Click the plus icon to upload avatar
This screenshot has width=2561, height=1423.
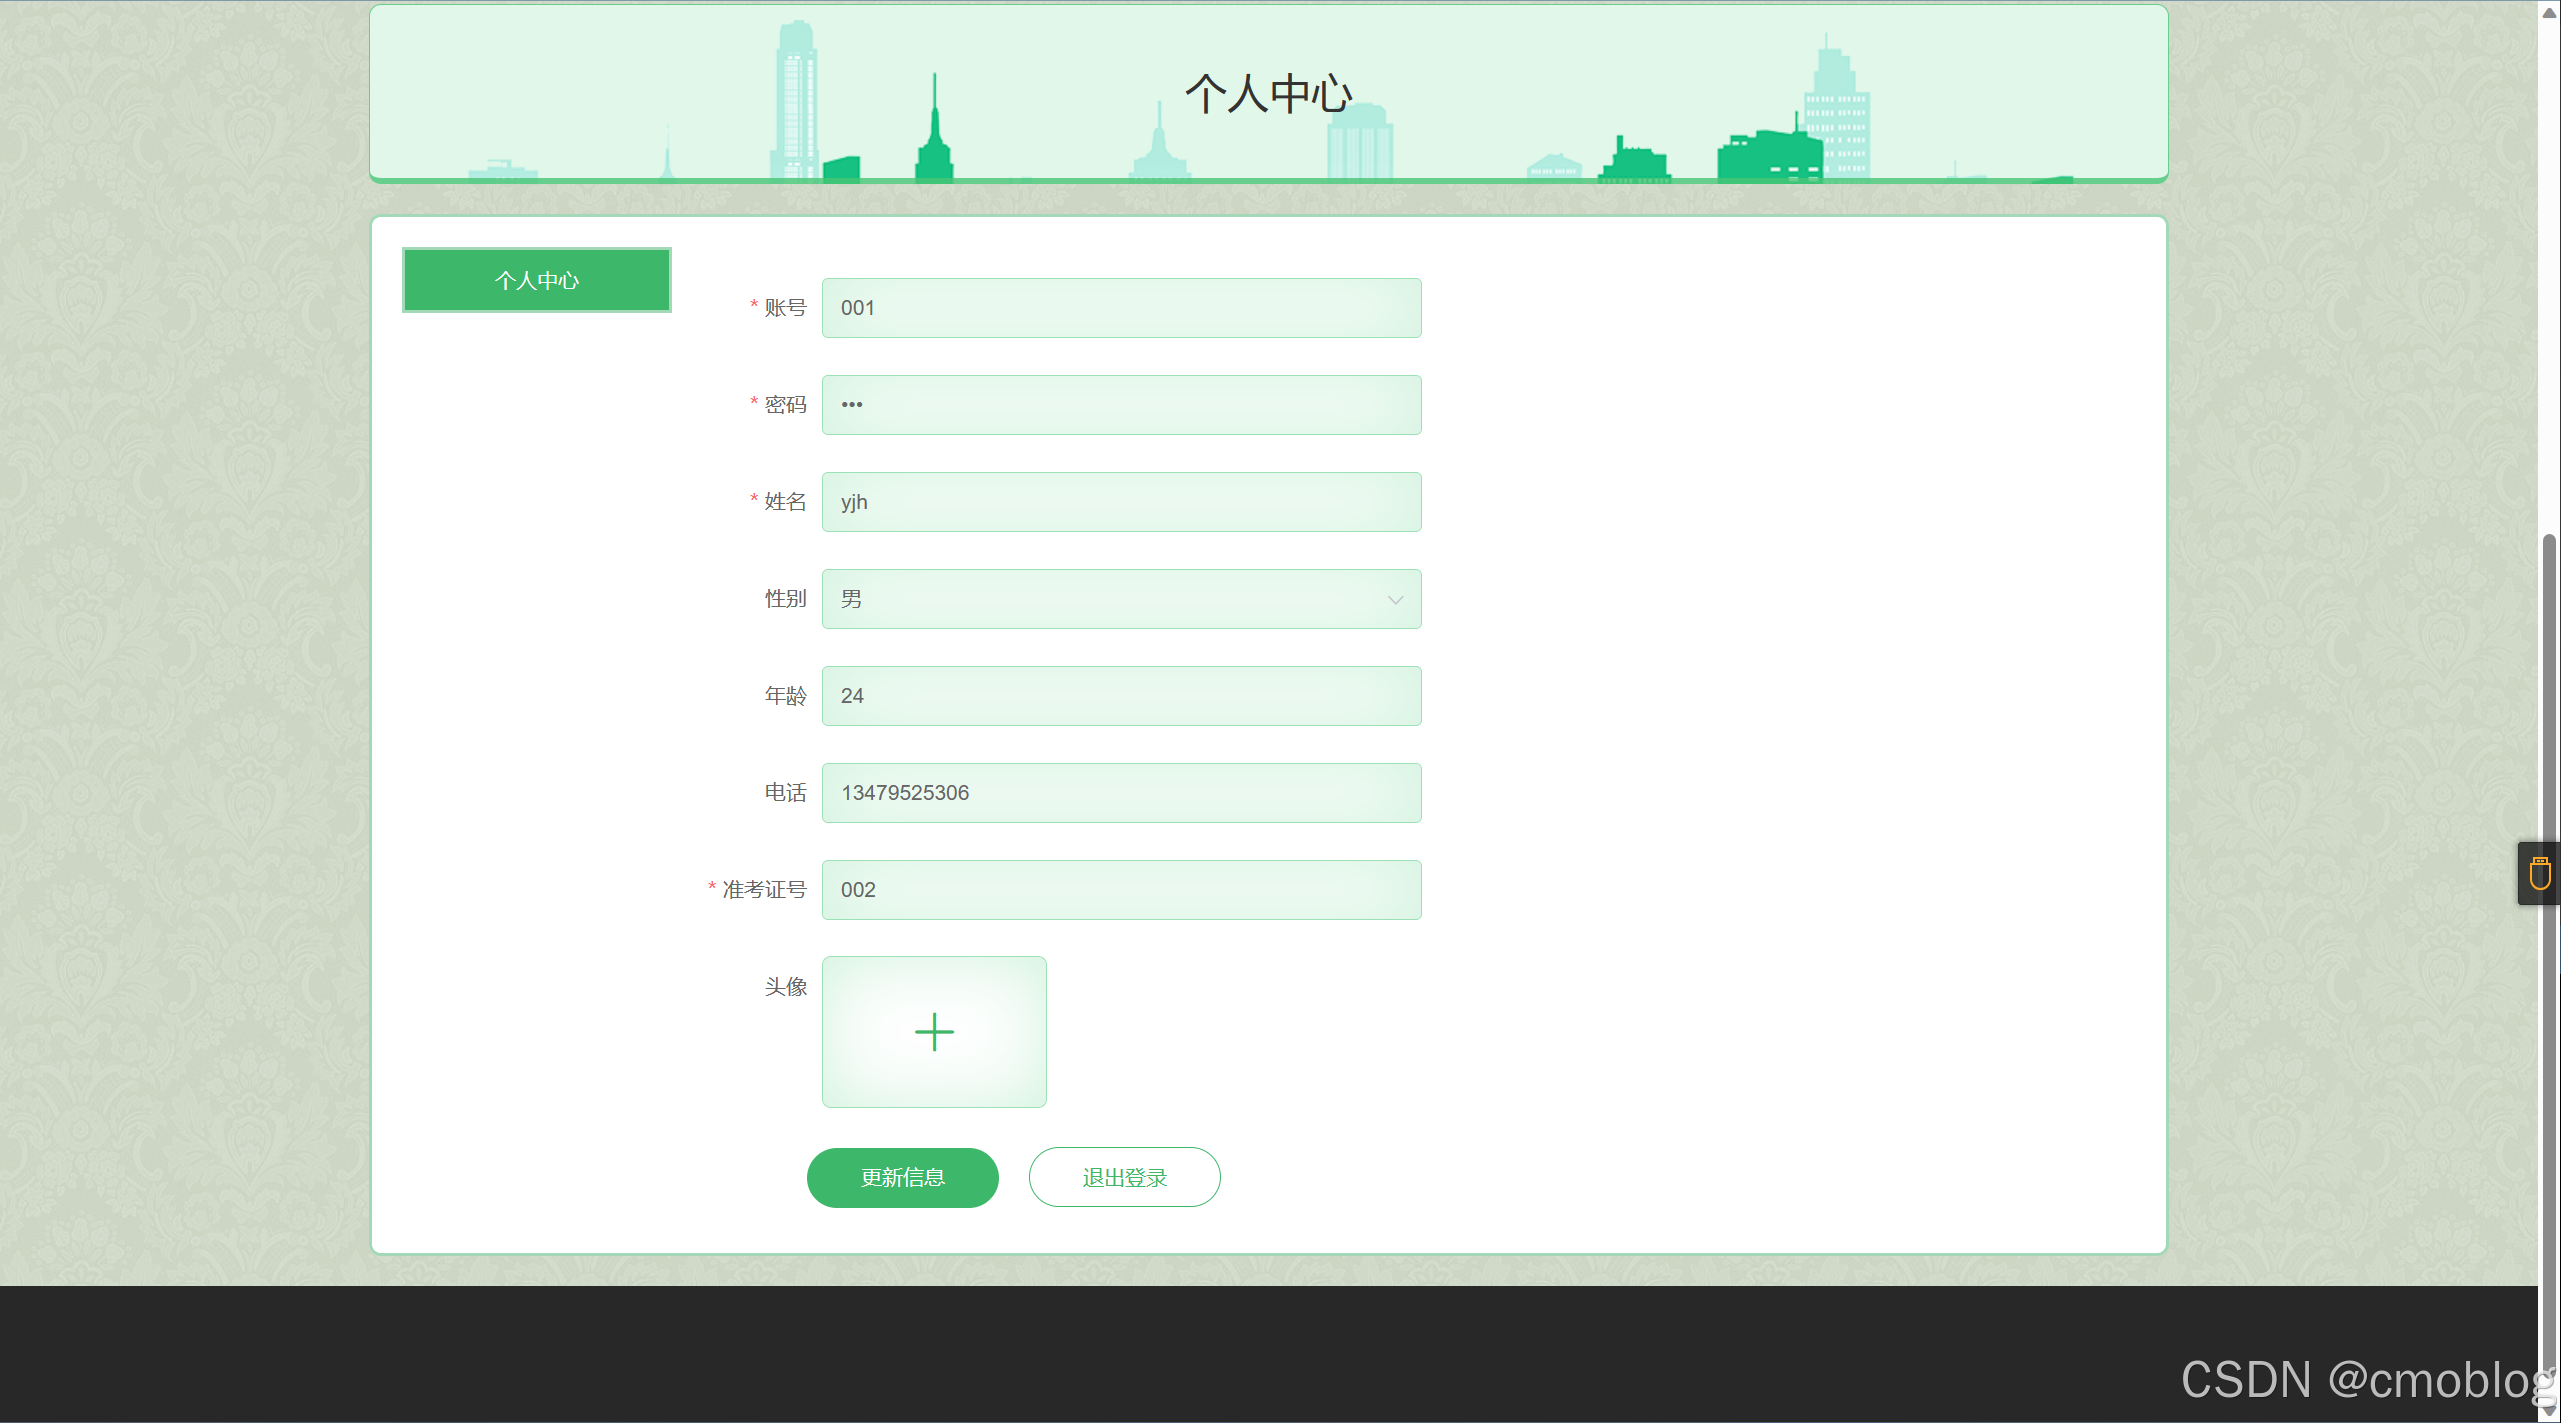(x=934, y=1031)
